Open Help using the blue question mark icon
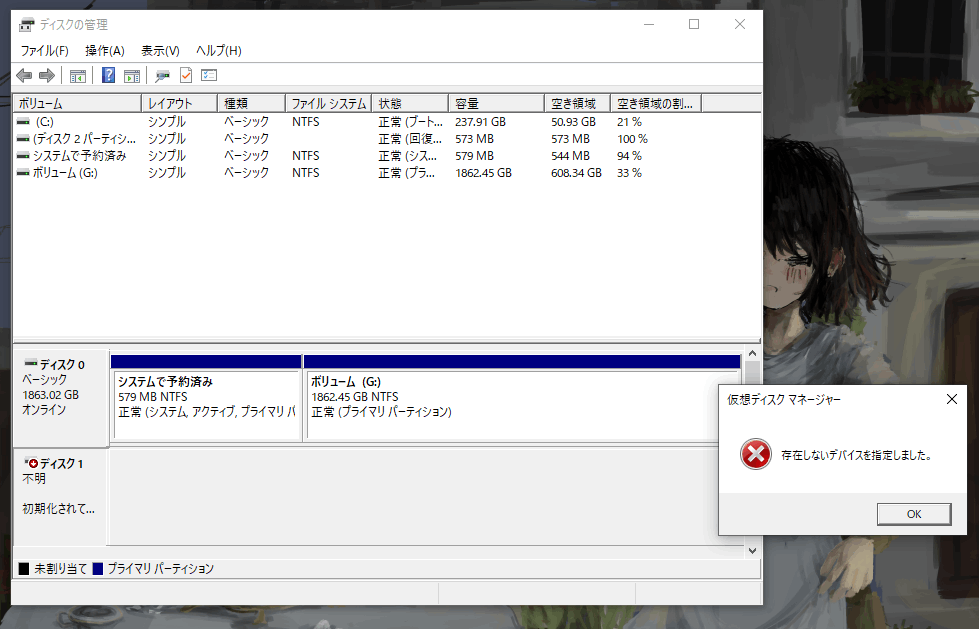 click(107, 75)
